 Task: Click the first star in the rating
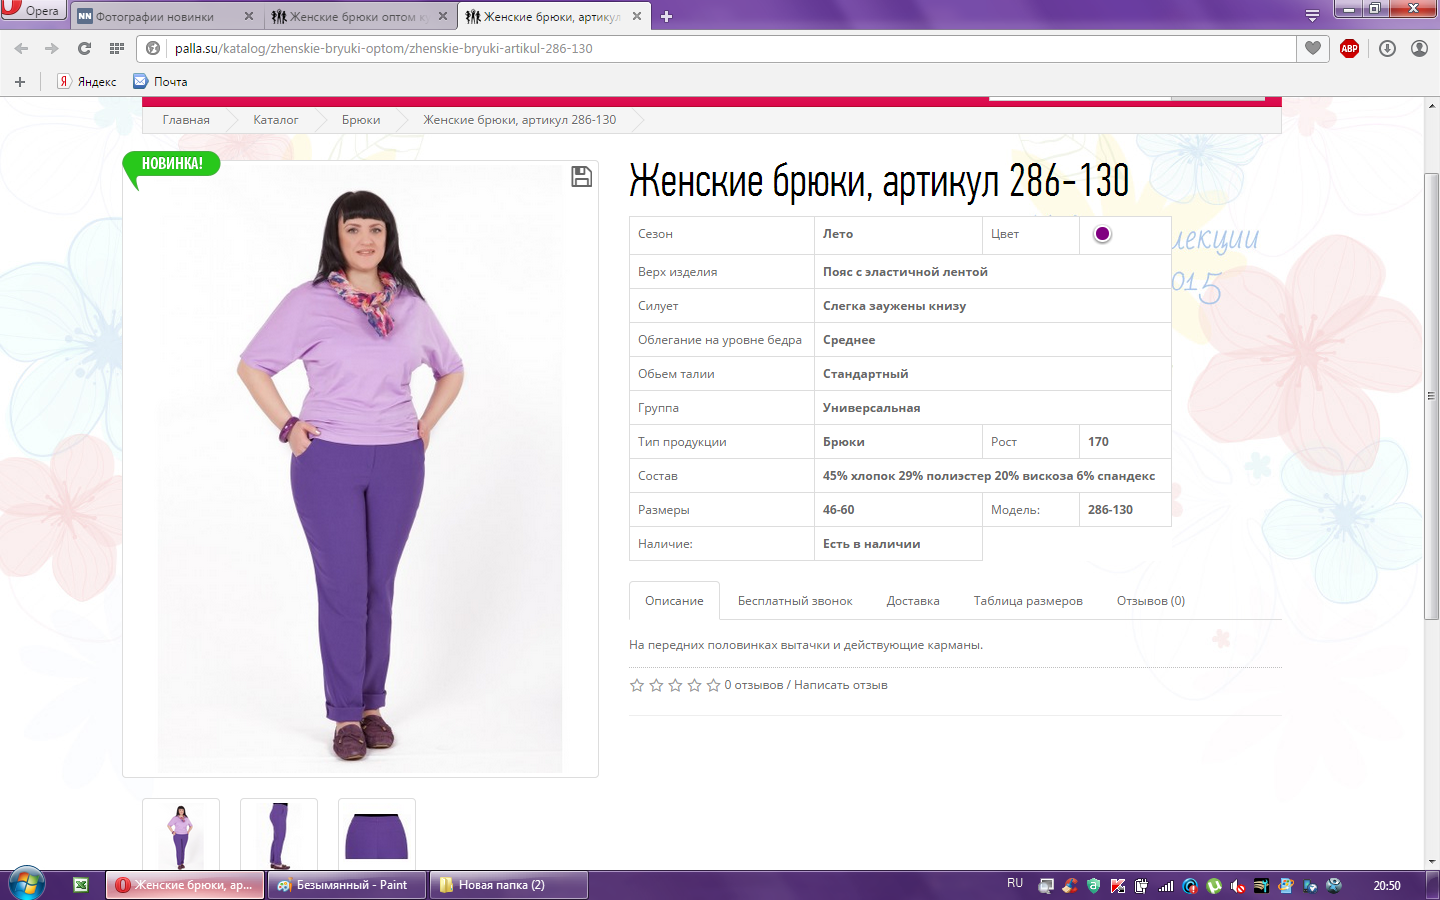tap(637, 685)
